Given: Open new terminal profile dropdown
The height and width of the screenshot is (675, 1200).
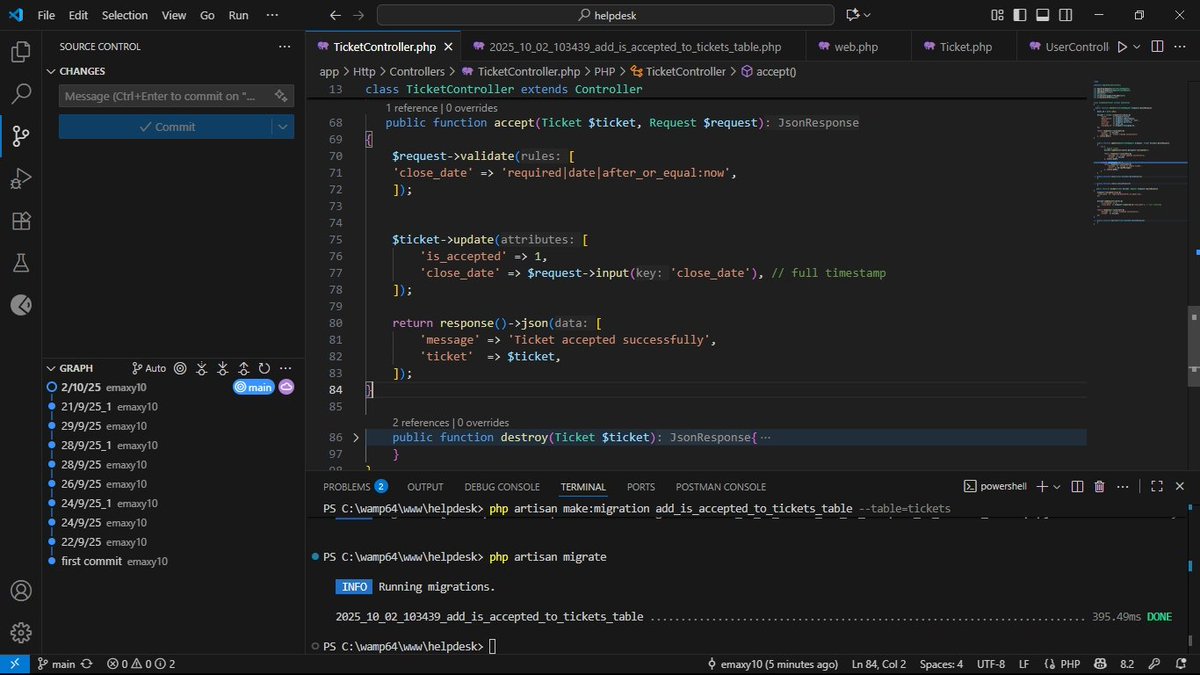Looking at the screenshot, I should point(1057,486).
